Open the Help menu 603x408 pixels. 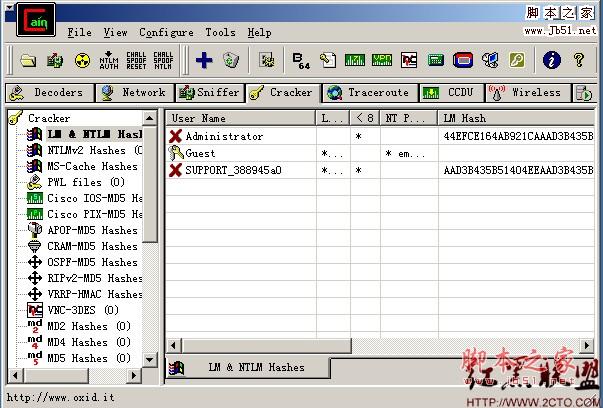260,33
